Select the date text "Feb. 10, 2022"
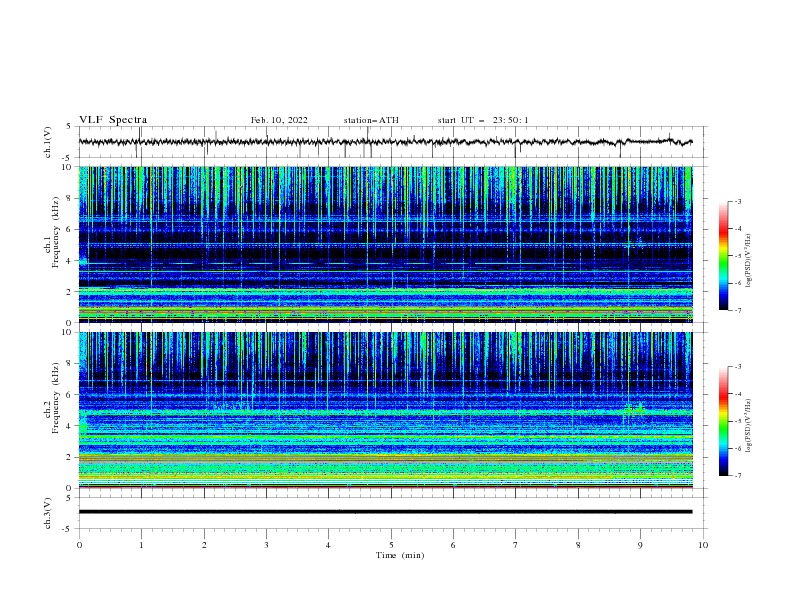The width and height of the screenshot is (792, 612). [x=279, y=120]
